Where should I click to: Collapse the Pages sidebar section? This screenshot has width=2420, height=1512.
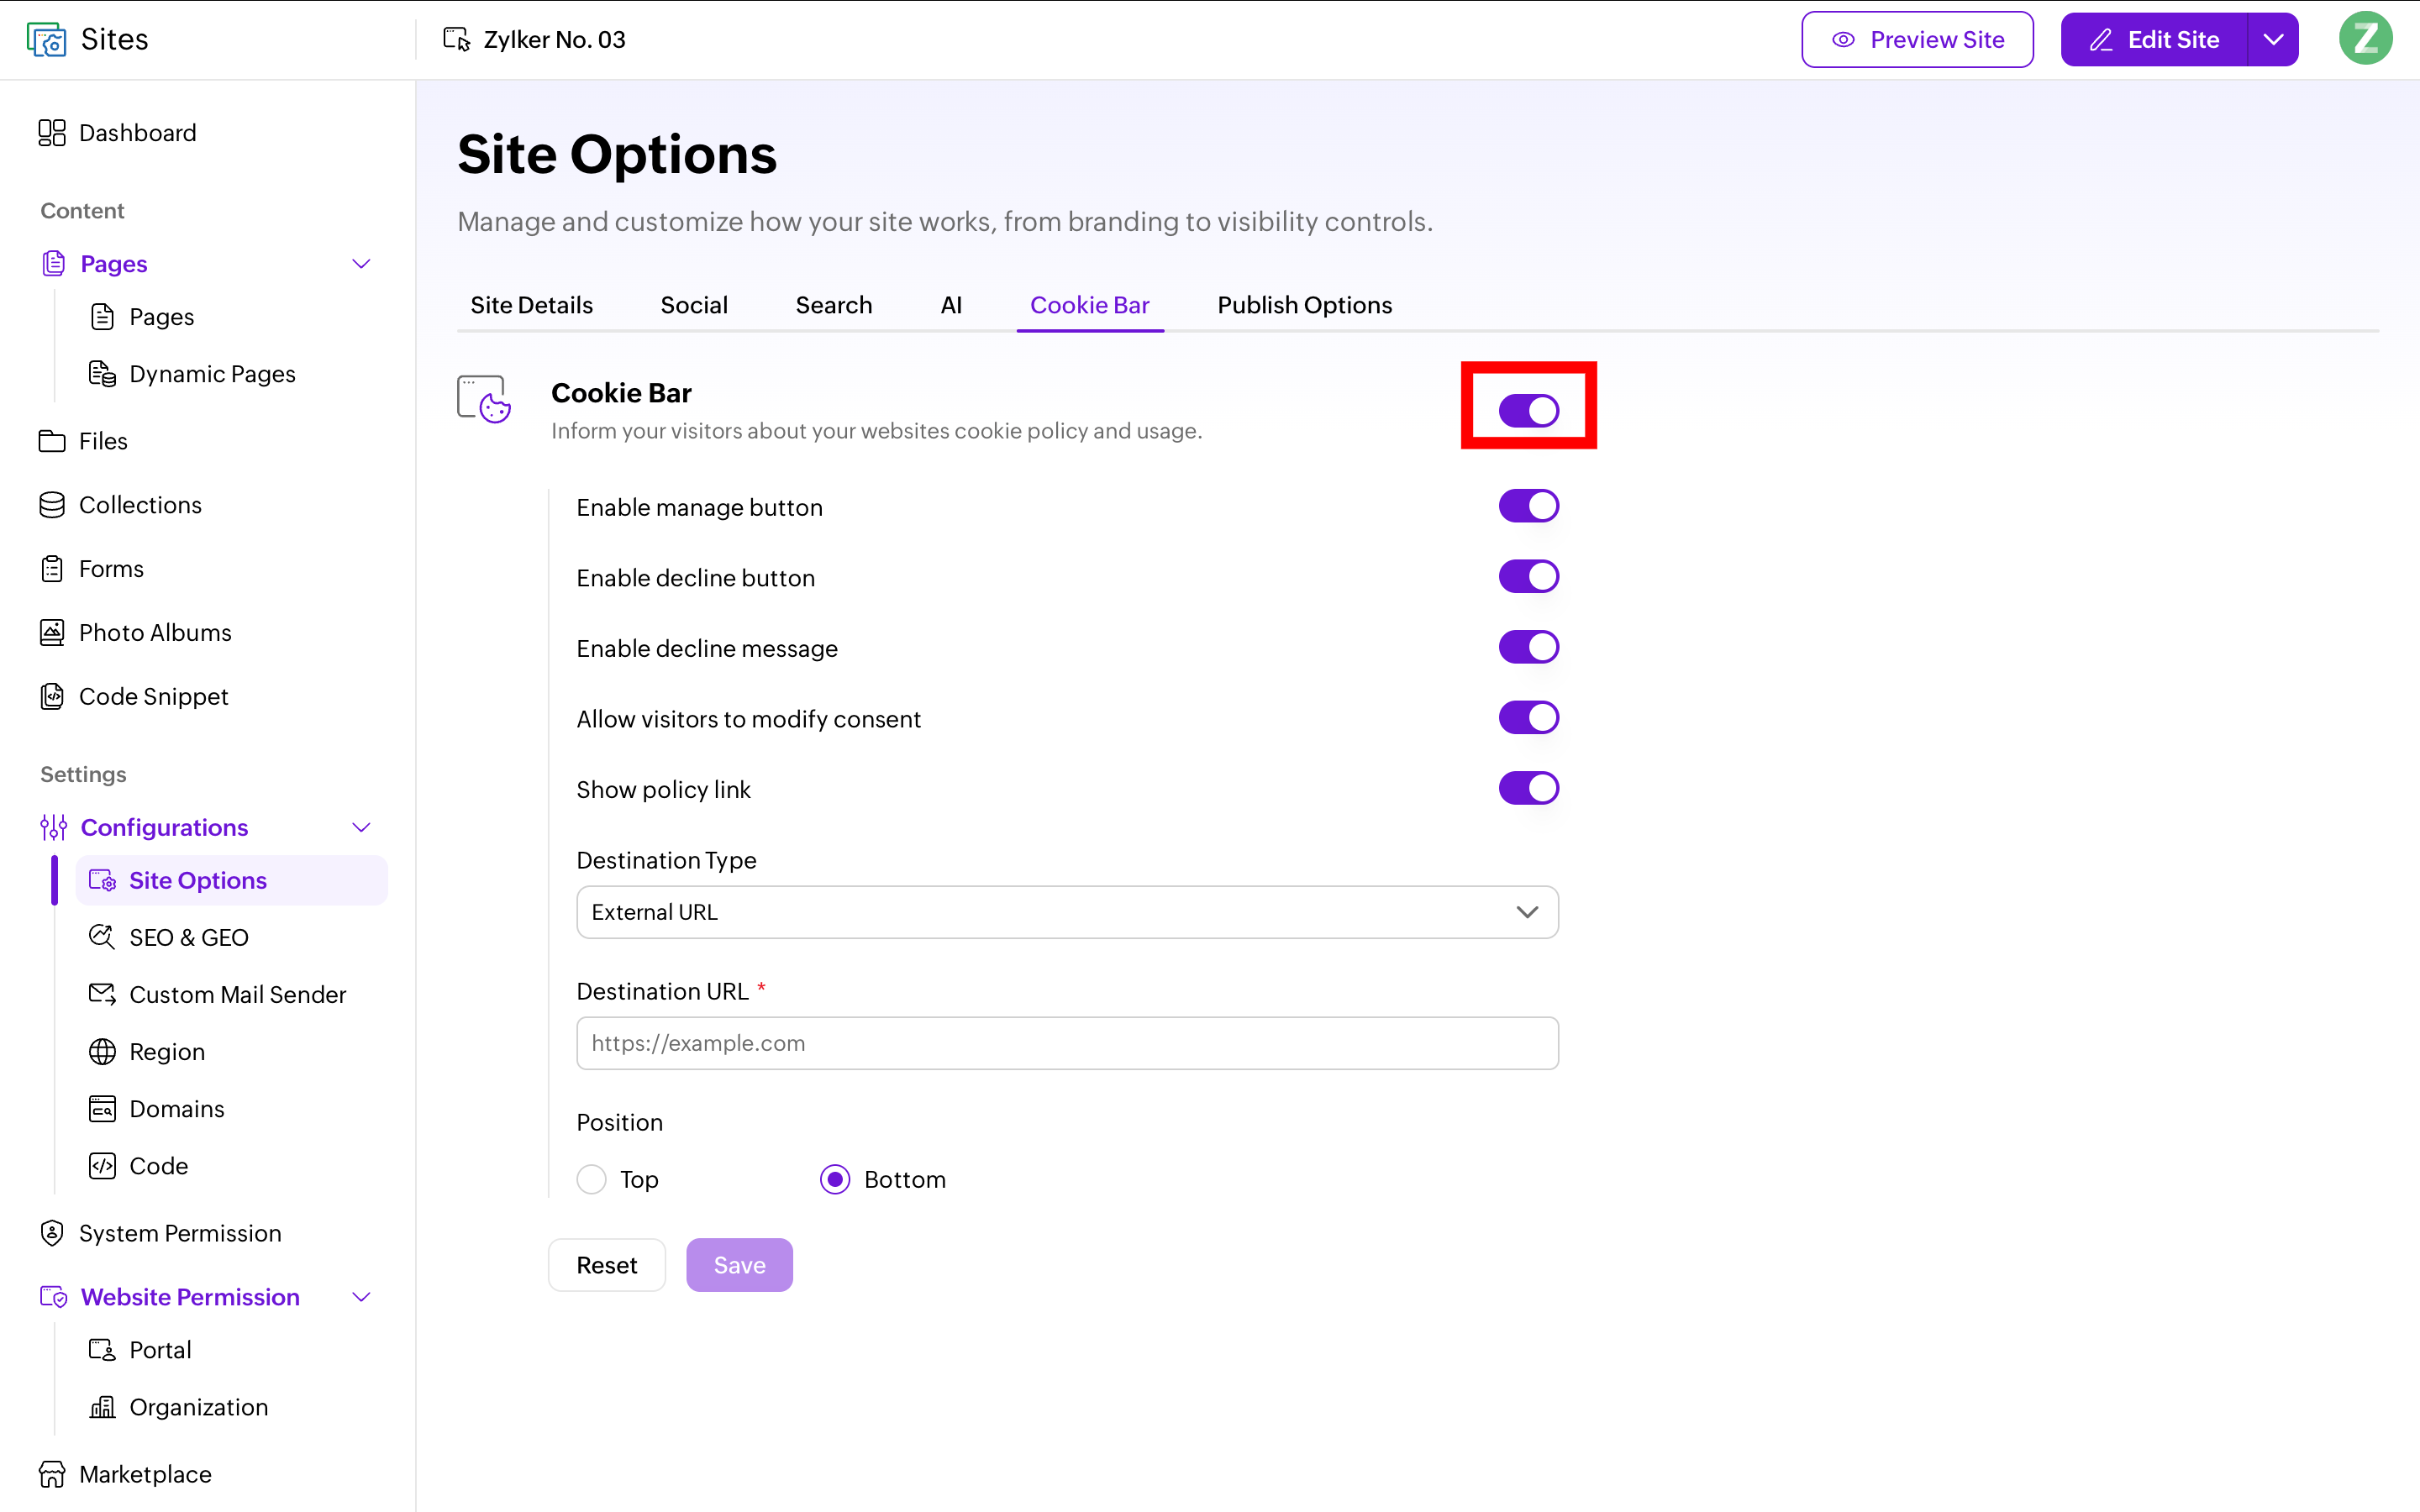click(362, 264)
